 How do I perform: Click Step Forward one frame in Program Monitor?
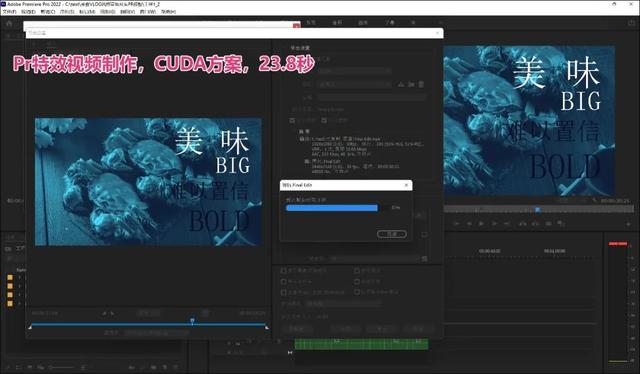pos(494,224)
